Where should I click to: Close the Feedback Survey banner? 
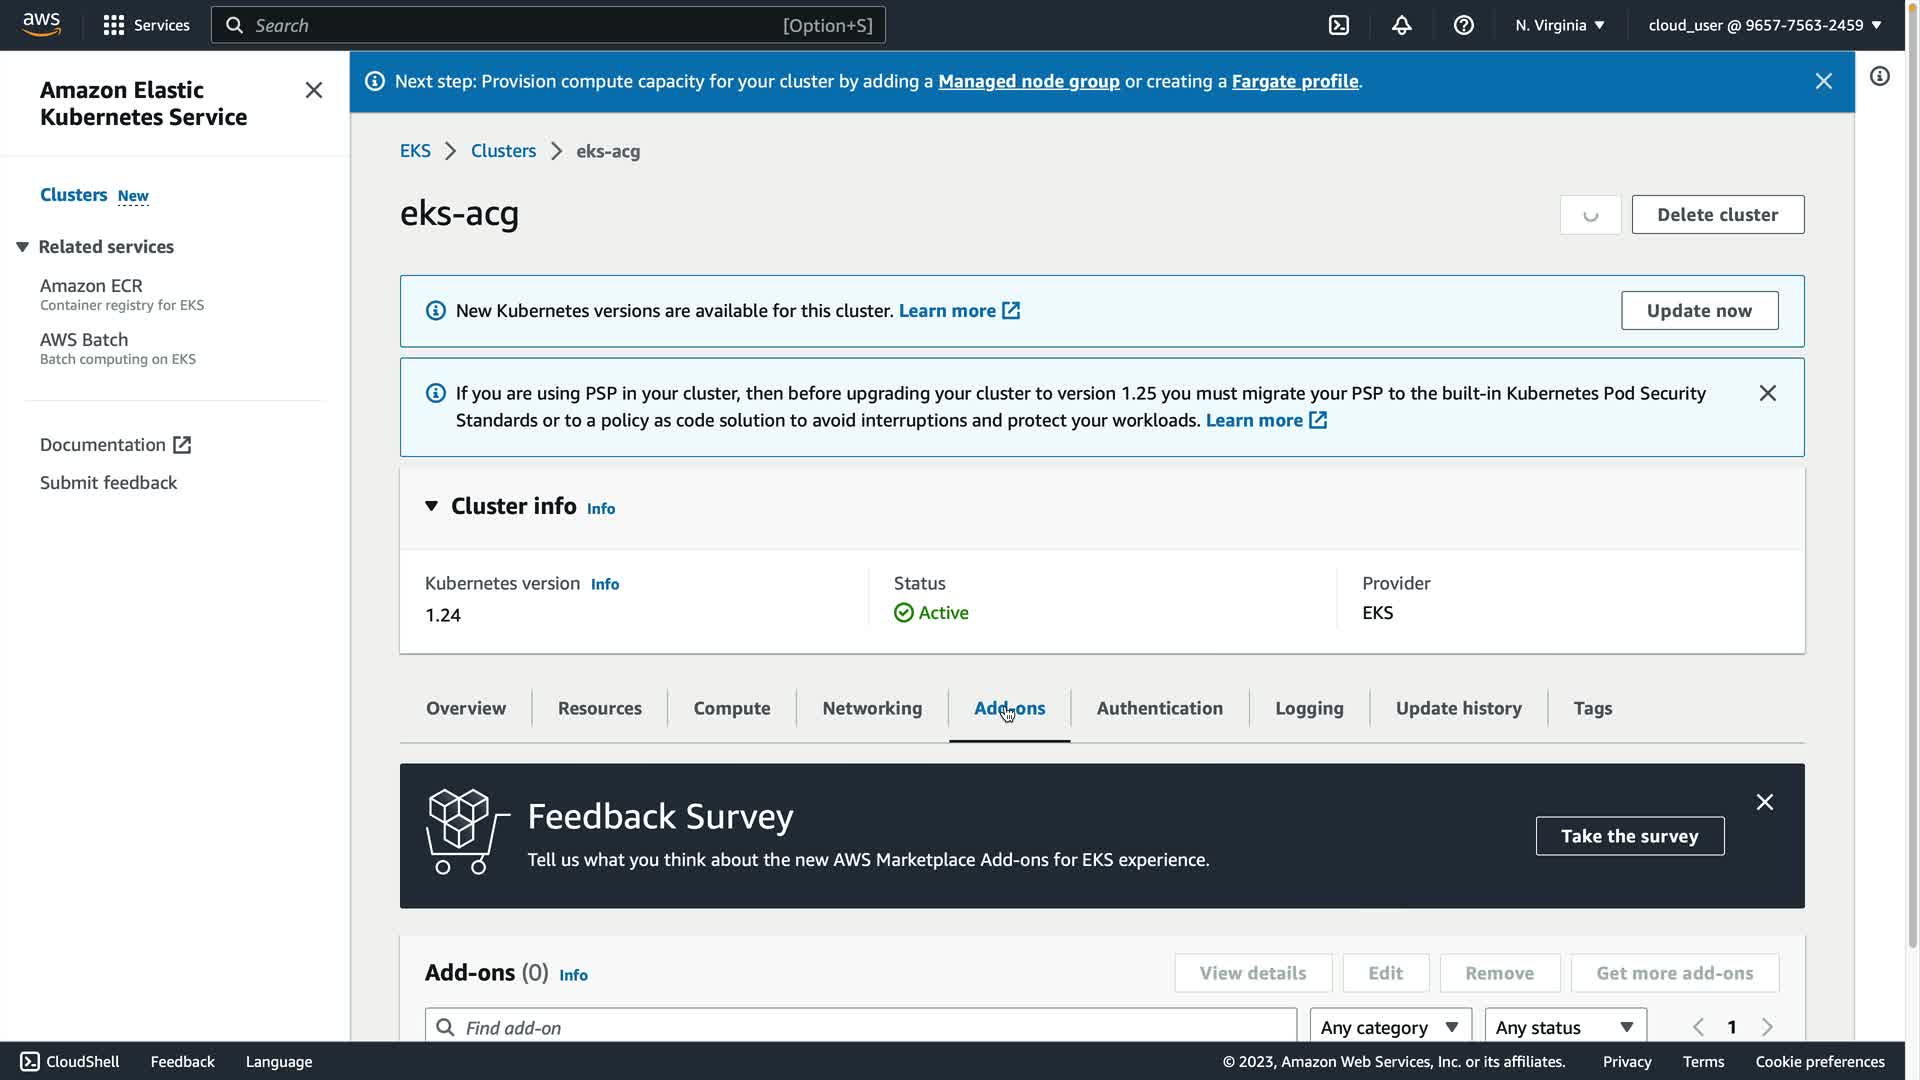point(1764,802)
